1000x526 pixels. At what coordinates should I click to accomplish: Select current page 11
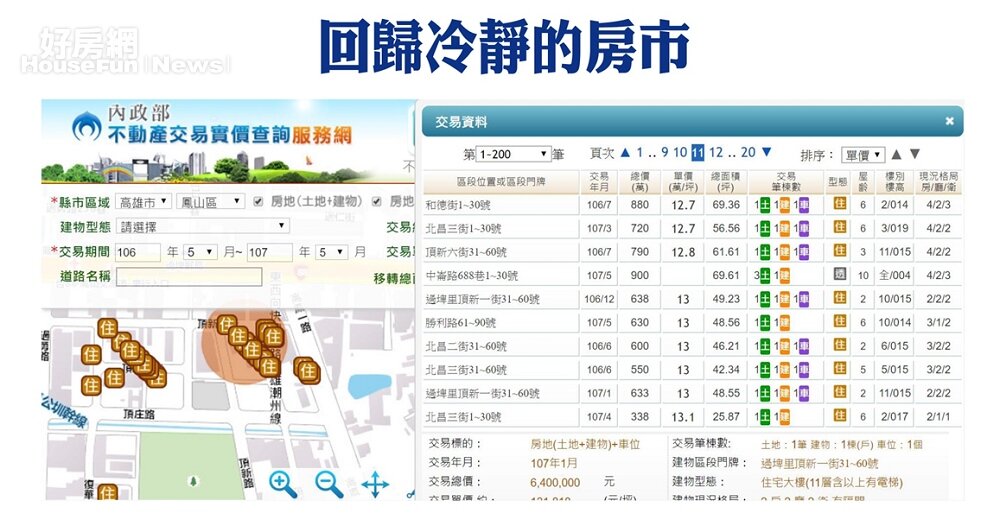698,153
